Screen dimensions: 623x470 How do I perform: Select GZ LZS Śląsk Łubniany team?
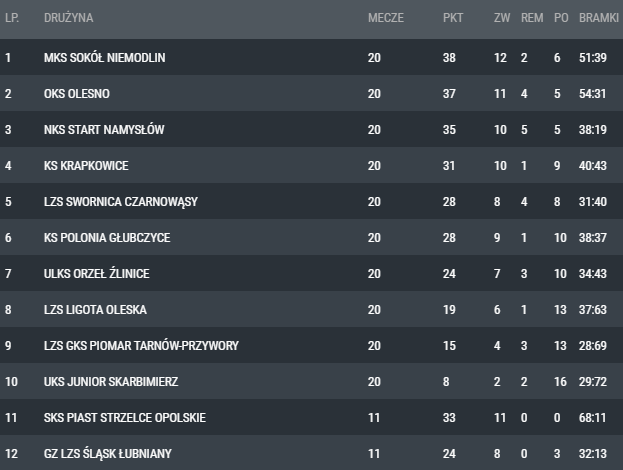click(108, 454)
